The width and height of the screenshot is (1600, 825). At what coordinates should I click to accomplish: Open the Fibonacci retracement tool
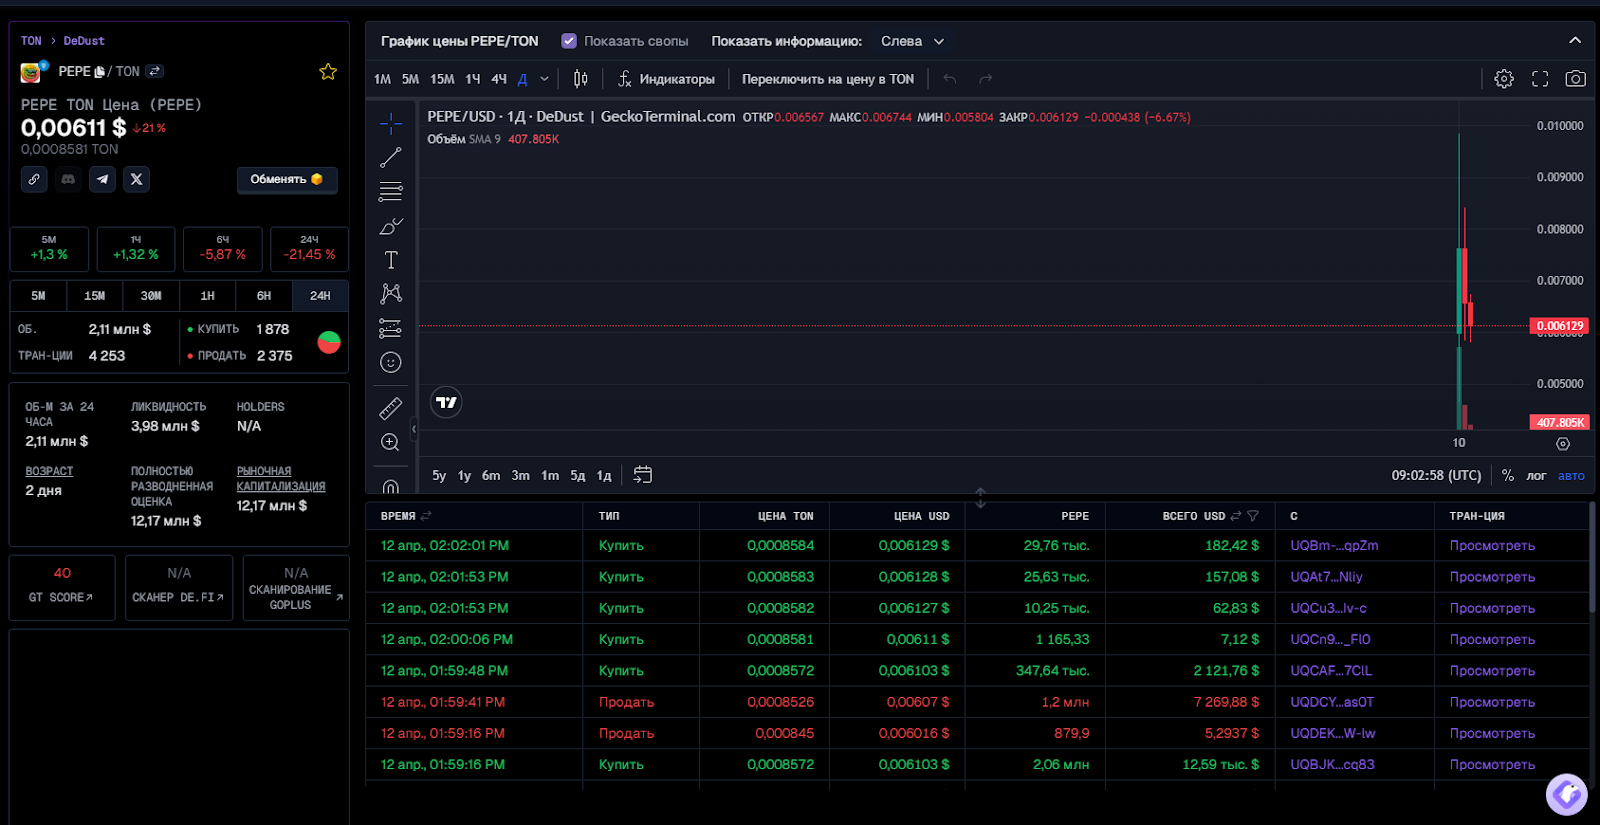[391, 192]
